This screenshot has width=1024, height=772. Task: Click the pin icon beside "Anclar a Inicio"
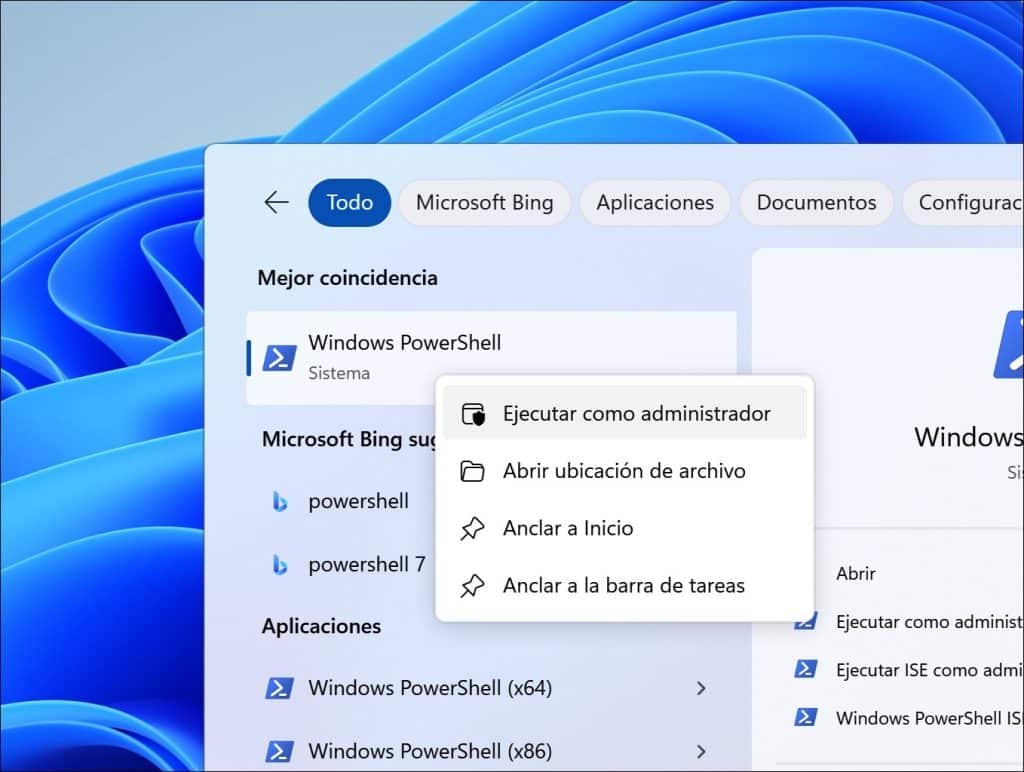471,528
